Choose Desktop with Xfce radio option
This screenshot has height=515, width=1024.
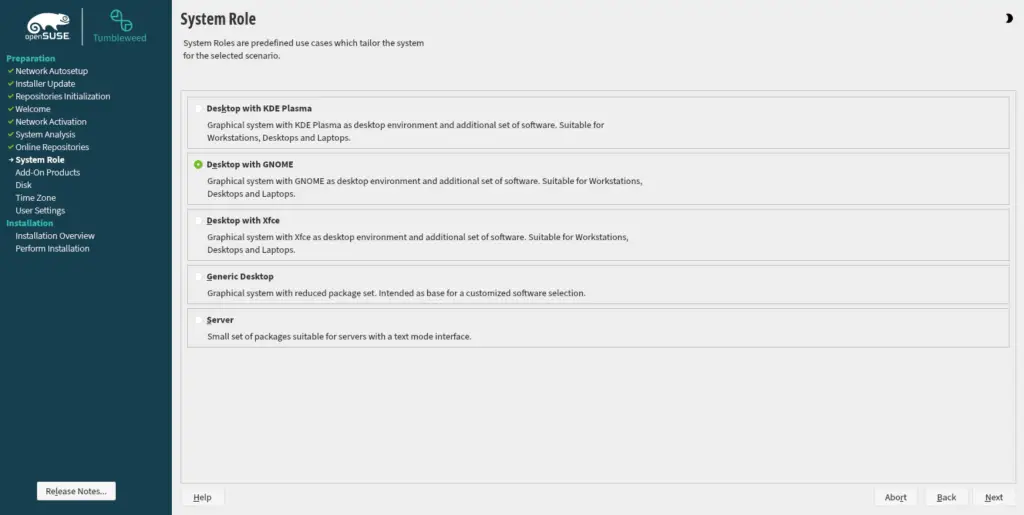[199, 220]
